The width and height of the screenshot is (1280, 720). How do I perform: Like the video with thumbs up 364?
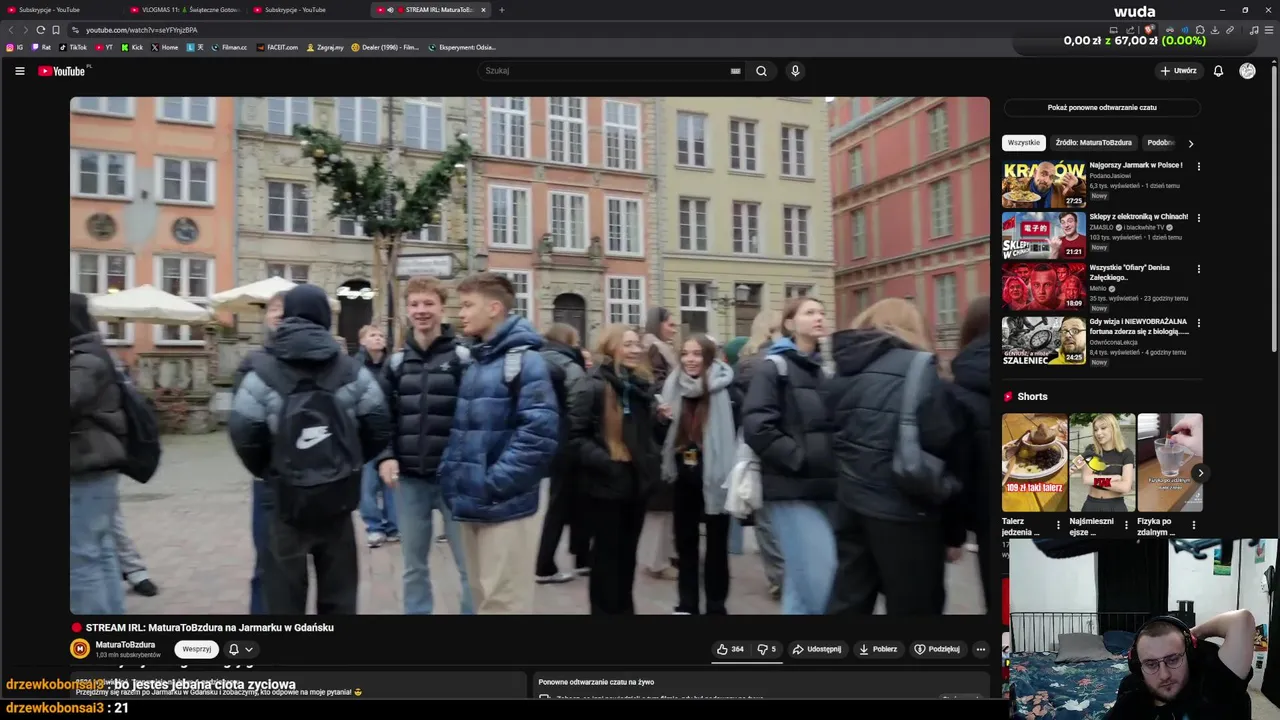pos(730,649)
